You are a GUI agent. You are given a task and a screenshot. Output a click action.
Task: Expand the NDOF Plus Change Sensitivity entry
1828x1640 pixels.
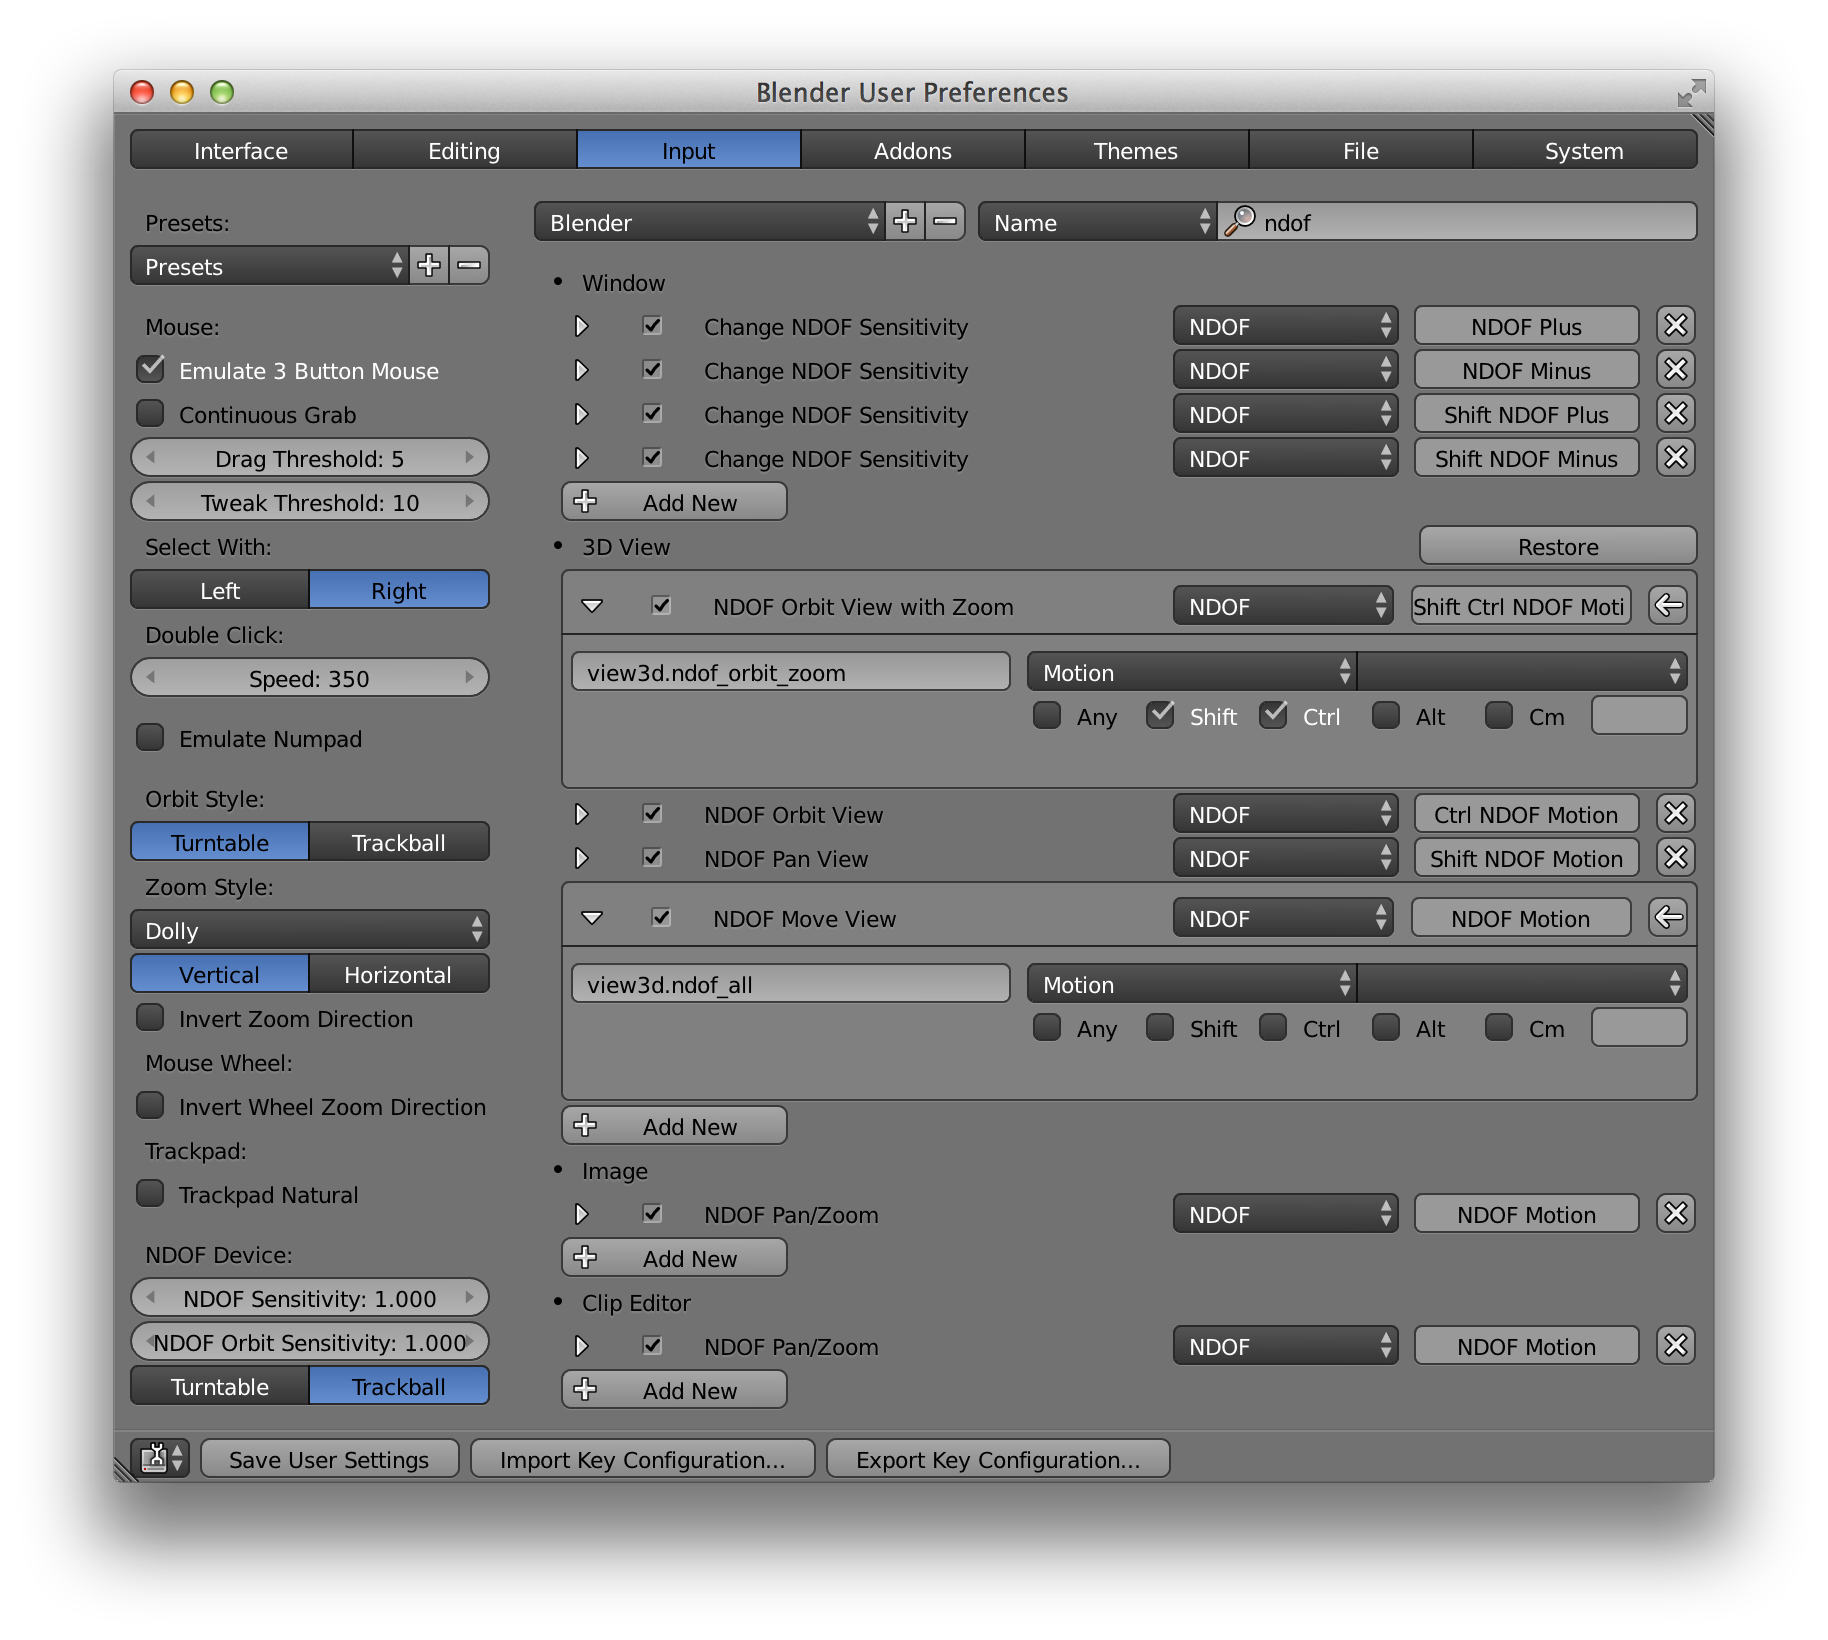click(581, 326)
